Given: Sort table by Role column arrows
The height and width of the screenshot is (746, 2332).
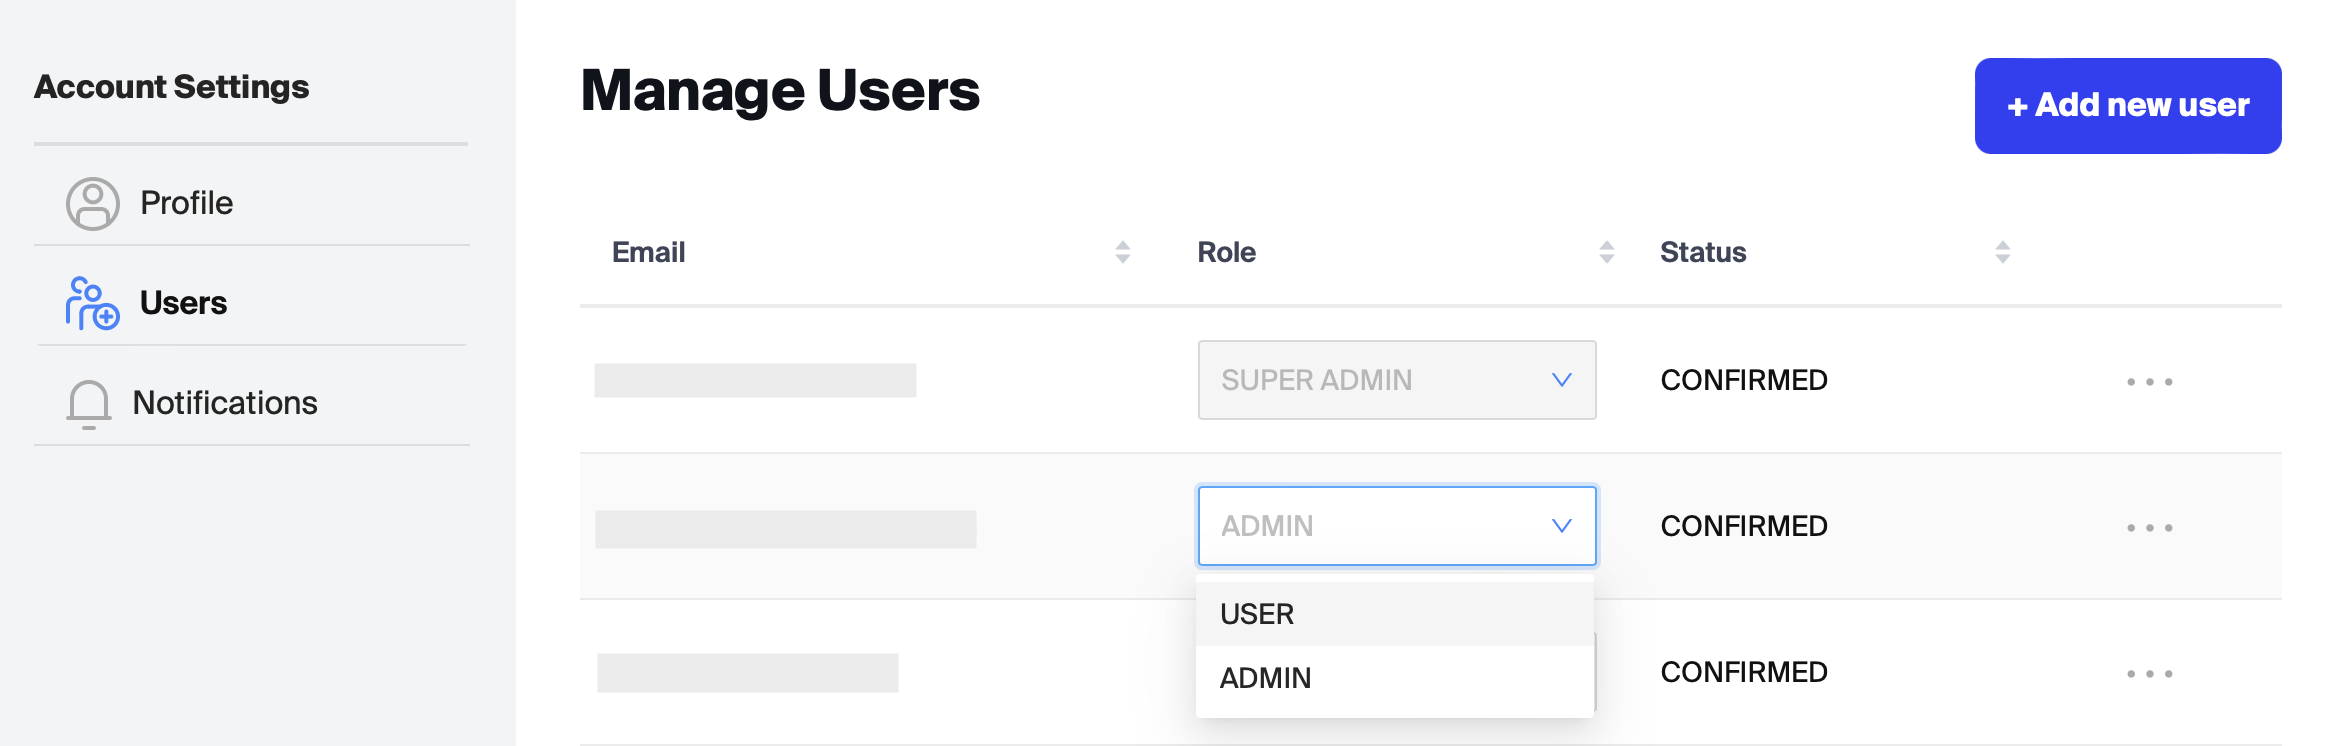Looking at the screenshot, I should coord(1606,252).
